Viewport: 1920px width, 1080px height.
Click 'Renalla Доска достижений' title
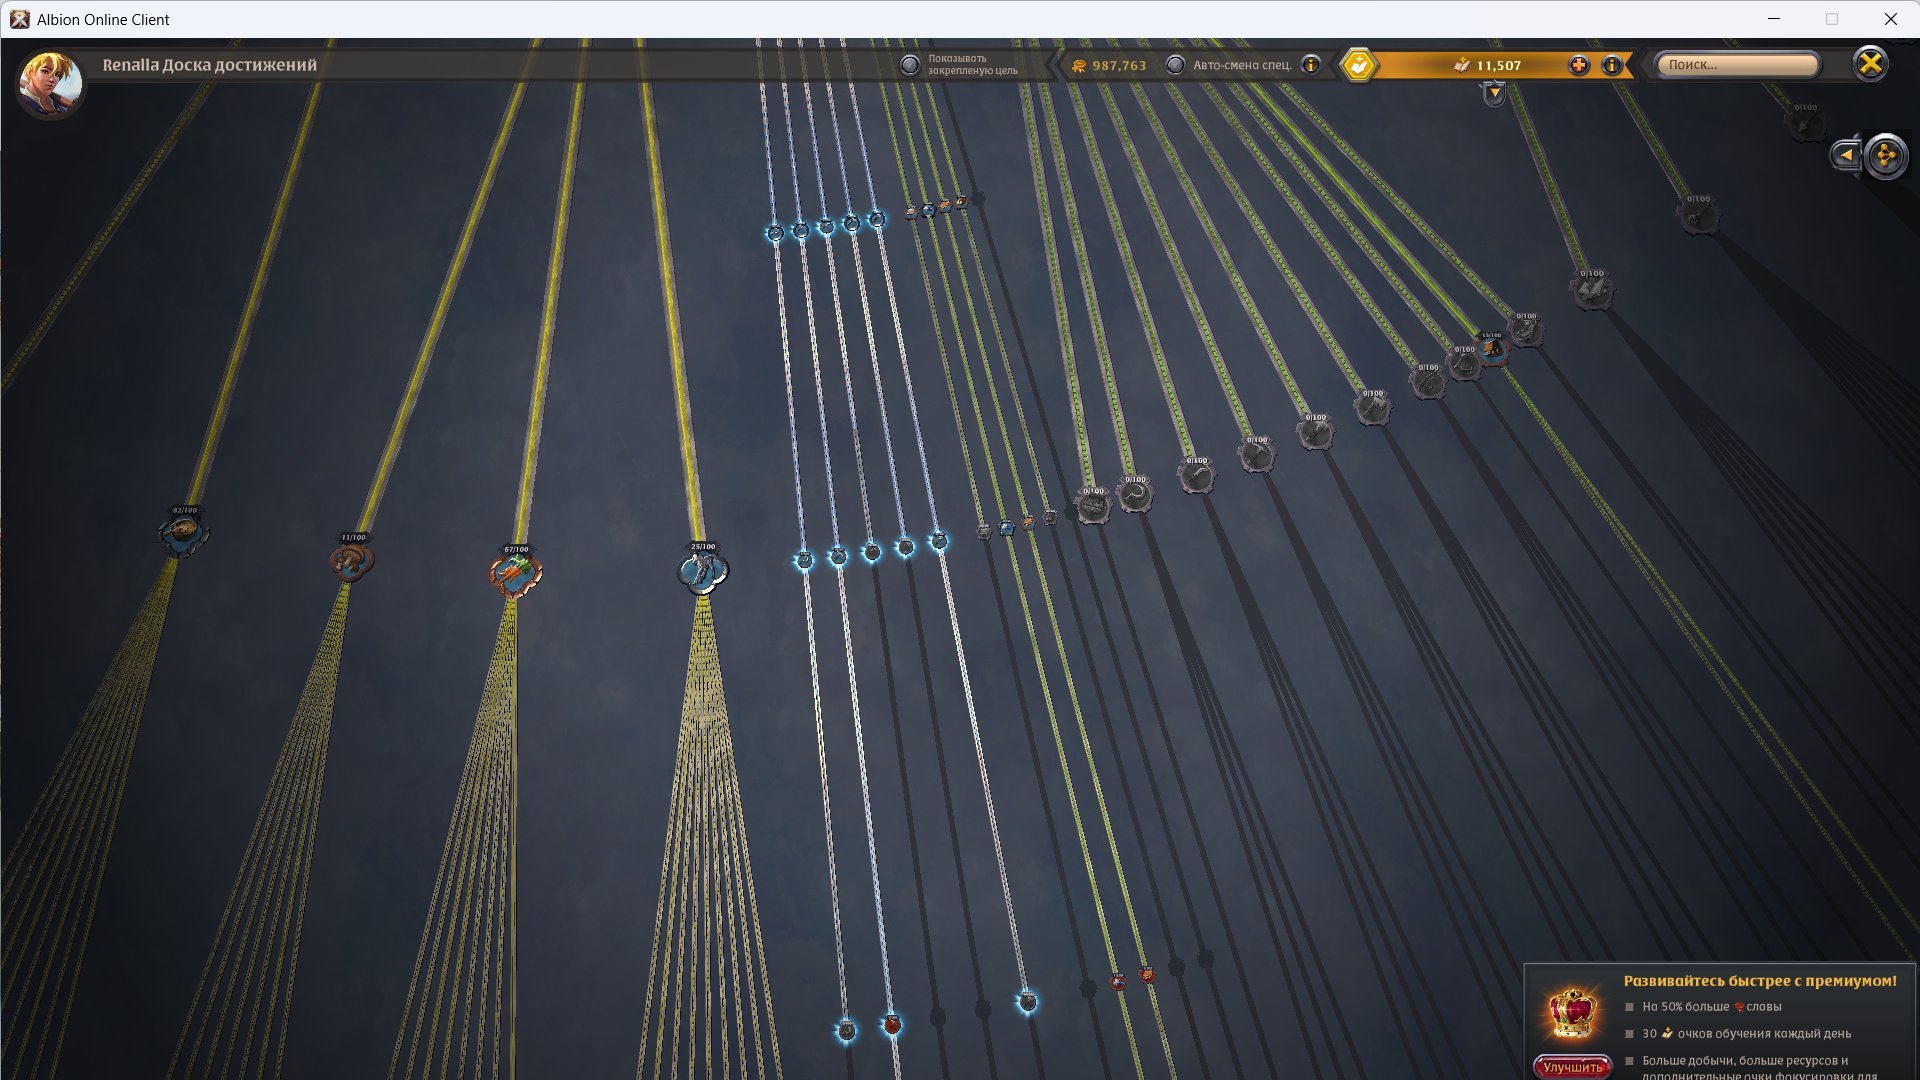(210, 65)
